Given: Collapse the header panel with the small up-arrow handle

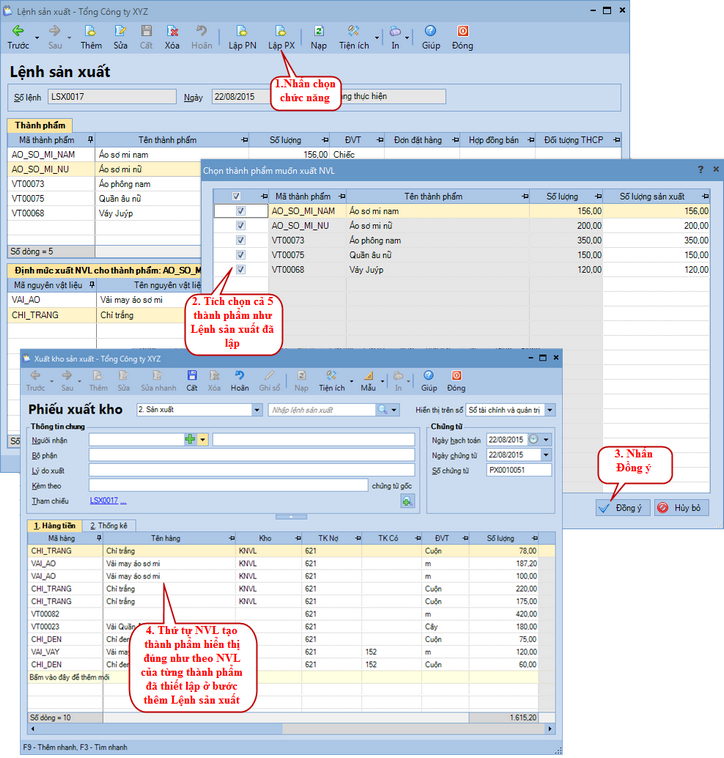Looking at the screenshot, I should pyautogui.click(x=291, y=517).
